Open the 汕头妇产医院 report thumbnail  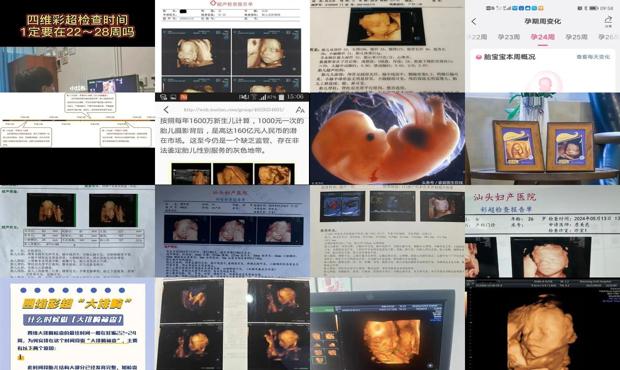tap(542, 231)
